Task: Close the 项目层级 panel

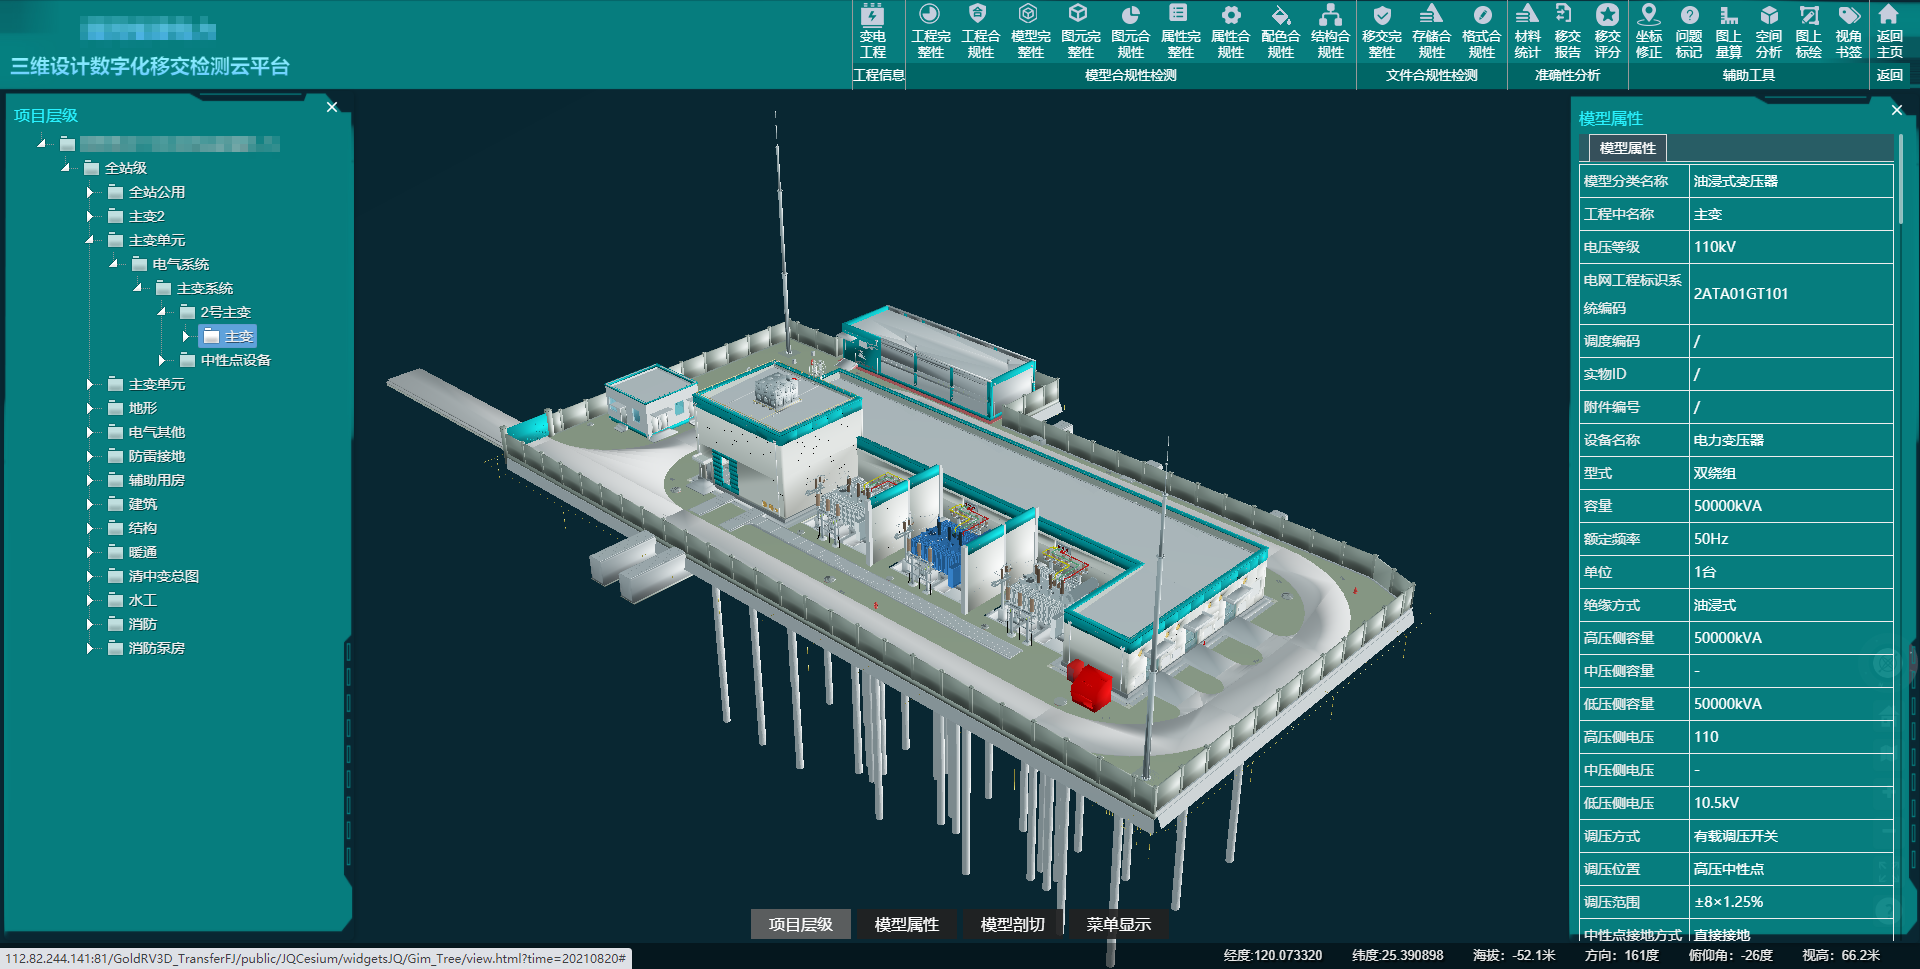Action: point(332,107)
